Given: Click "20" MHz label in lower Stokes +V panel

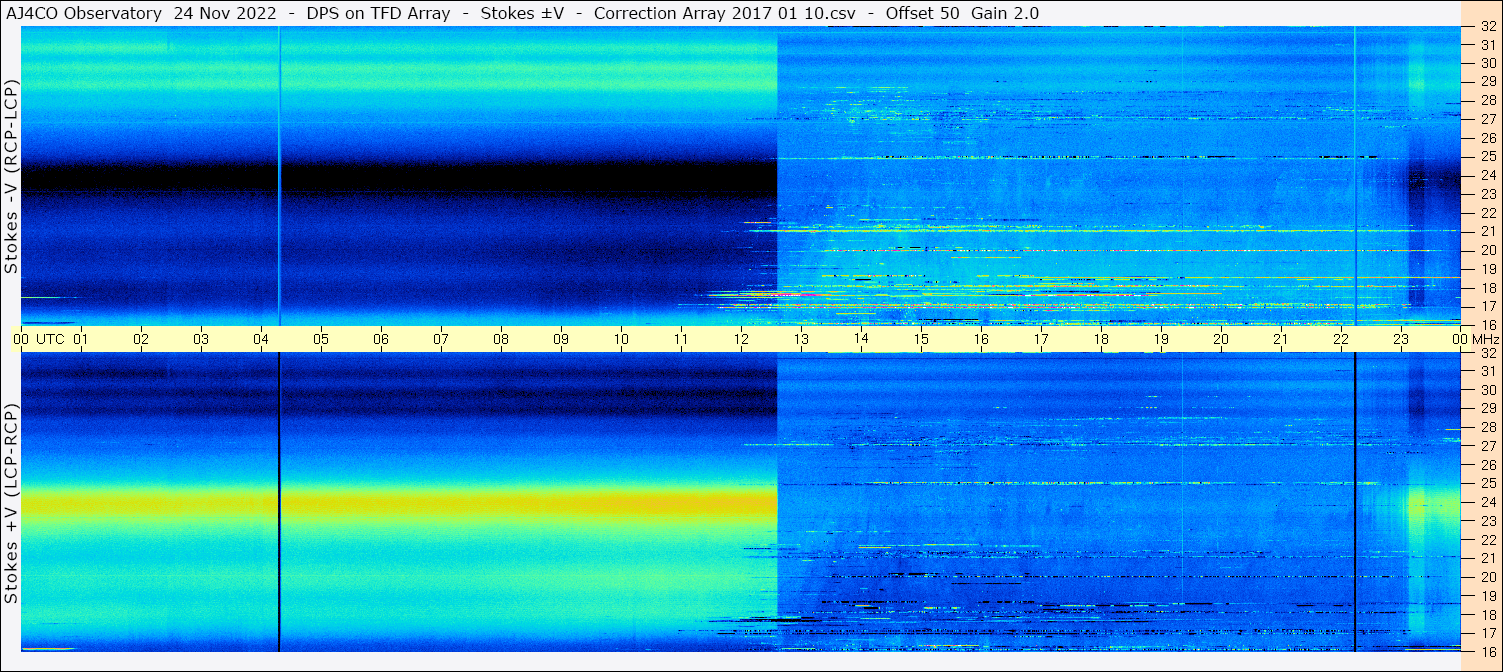Looking at the screenshot, I should click(x=1488, y=577).
